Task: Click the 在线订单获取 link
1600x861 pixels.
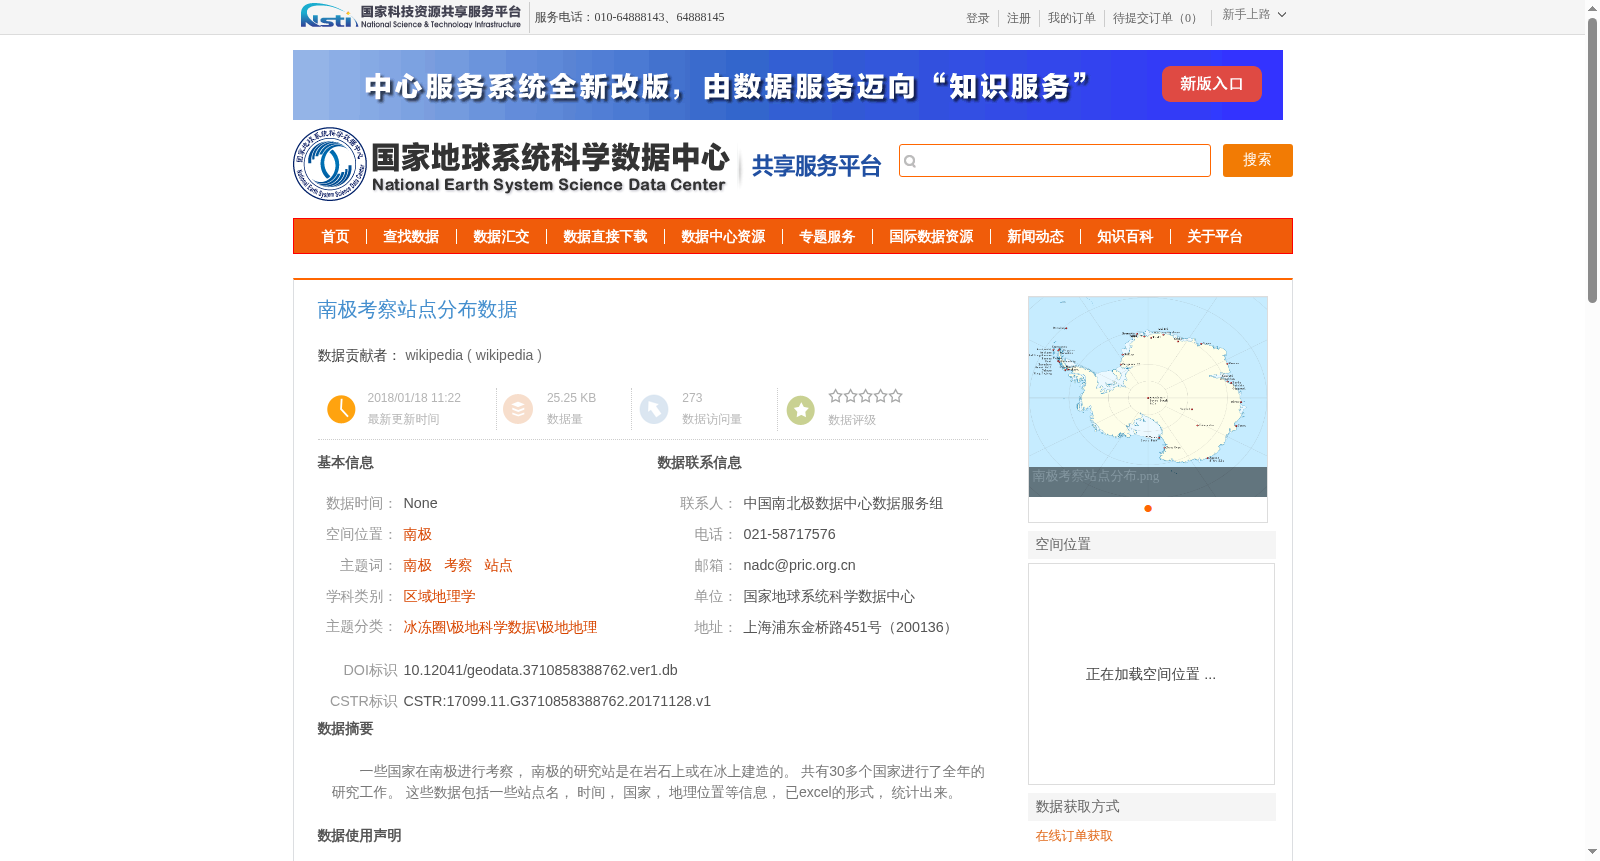Action: [x=1074, y=836]
